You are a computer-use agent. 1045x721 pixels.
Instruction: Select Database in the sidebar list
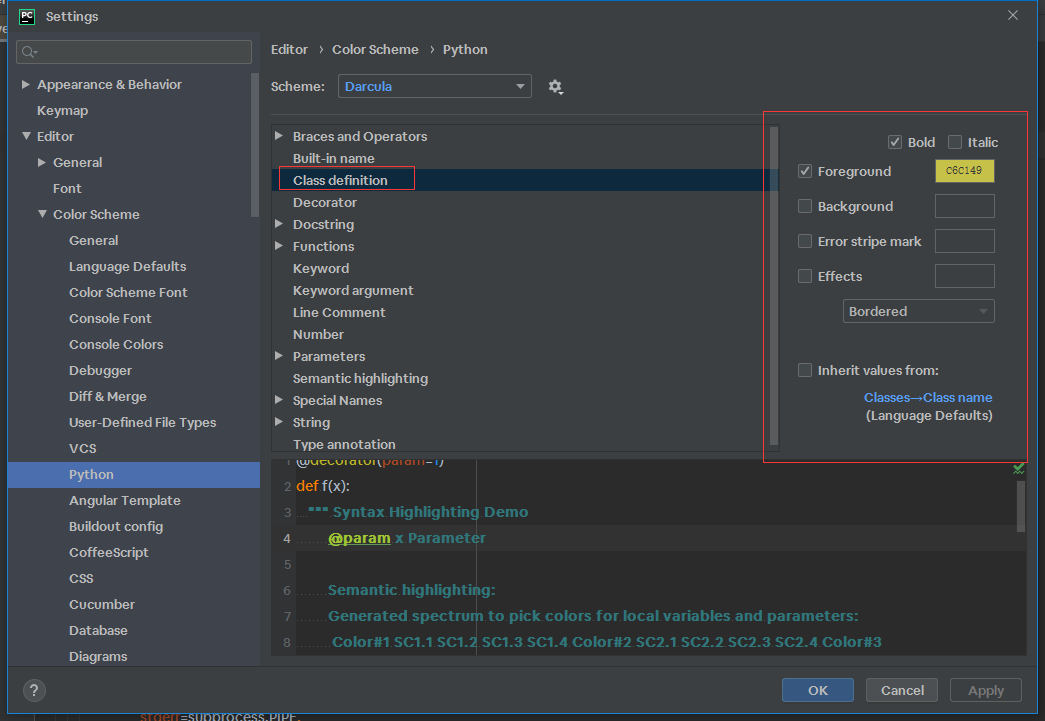98,630
